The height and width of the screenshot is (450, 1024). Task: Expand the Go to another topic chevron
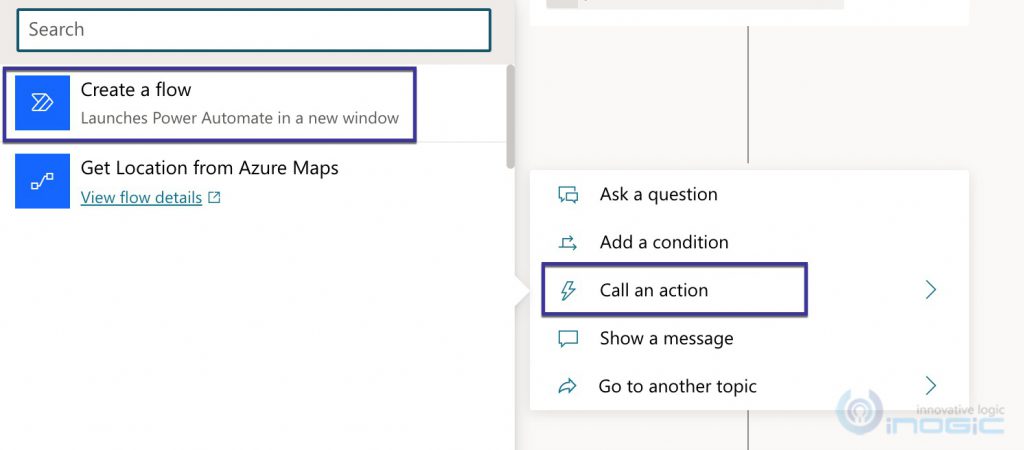point(931,386)
